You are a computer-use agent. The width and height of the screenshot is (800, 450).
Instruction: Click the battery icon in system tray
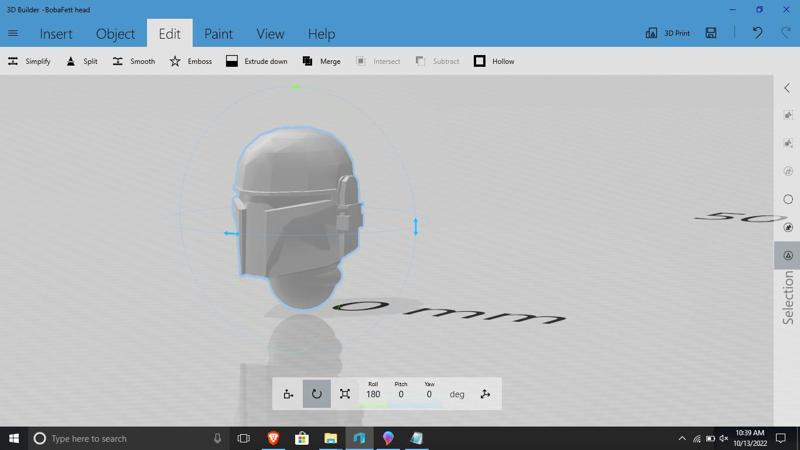710,438
